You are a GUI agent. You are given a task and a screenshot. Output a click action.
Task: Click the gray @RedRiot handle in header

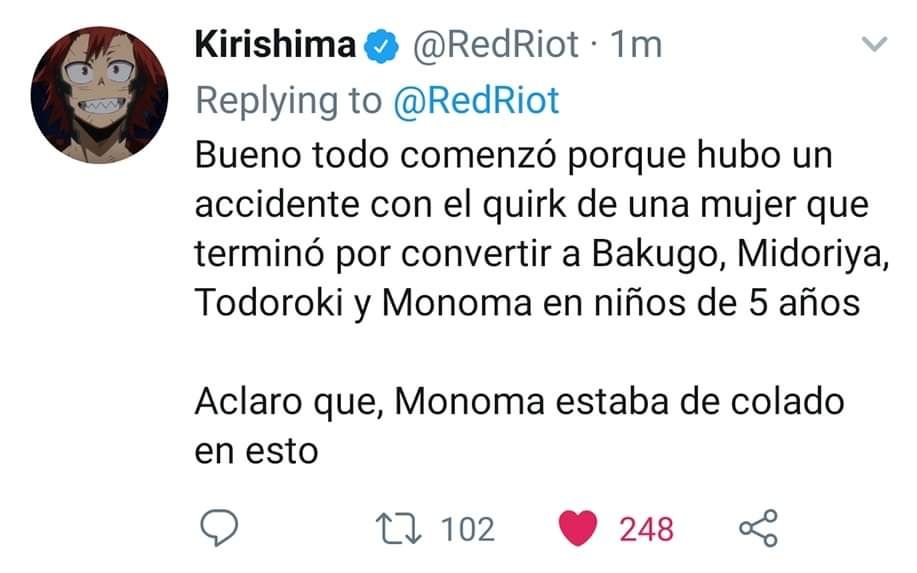click(x=496, y=45)
